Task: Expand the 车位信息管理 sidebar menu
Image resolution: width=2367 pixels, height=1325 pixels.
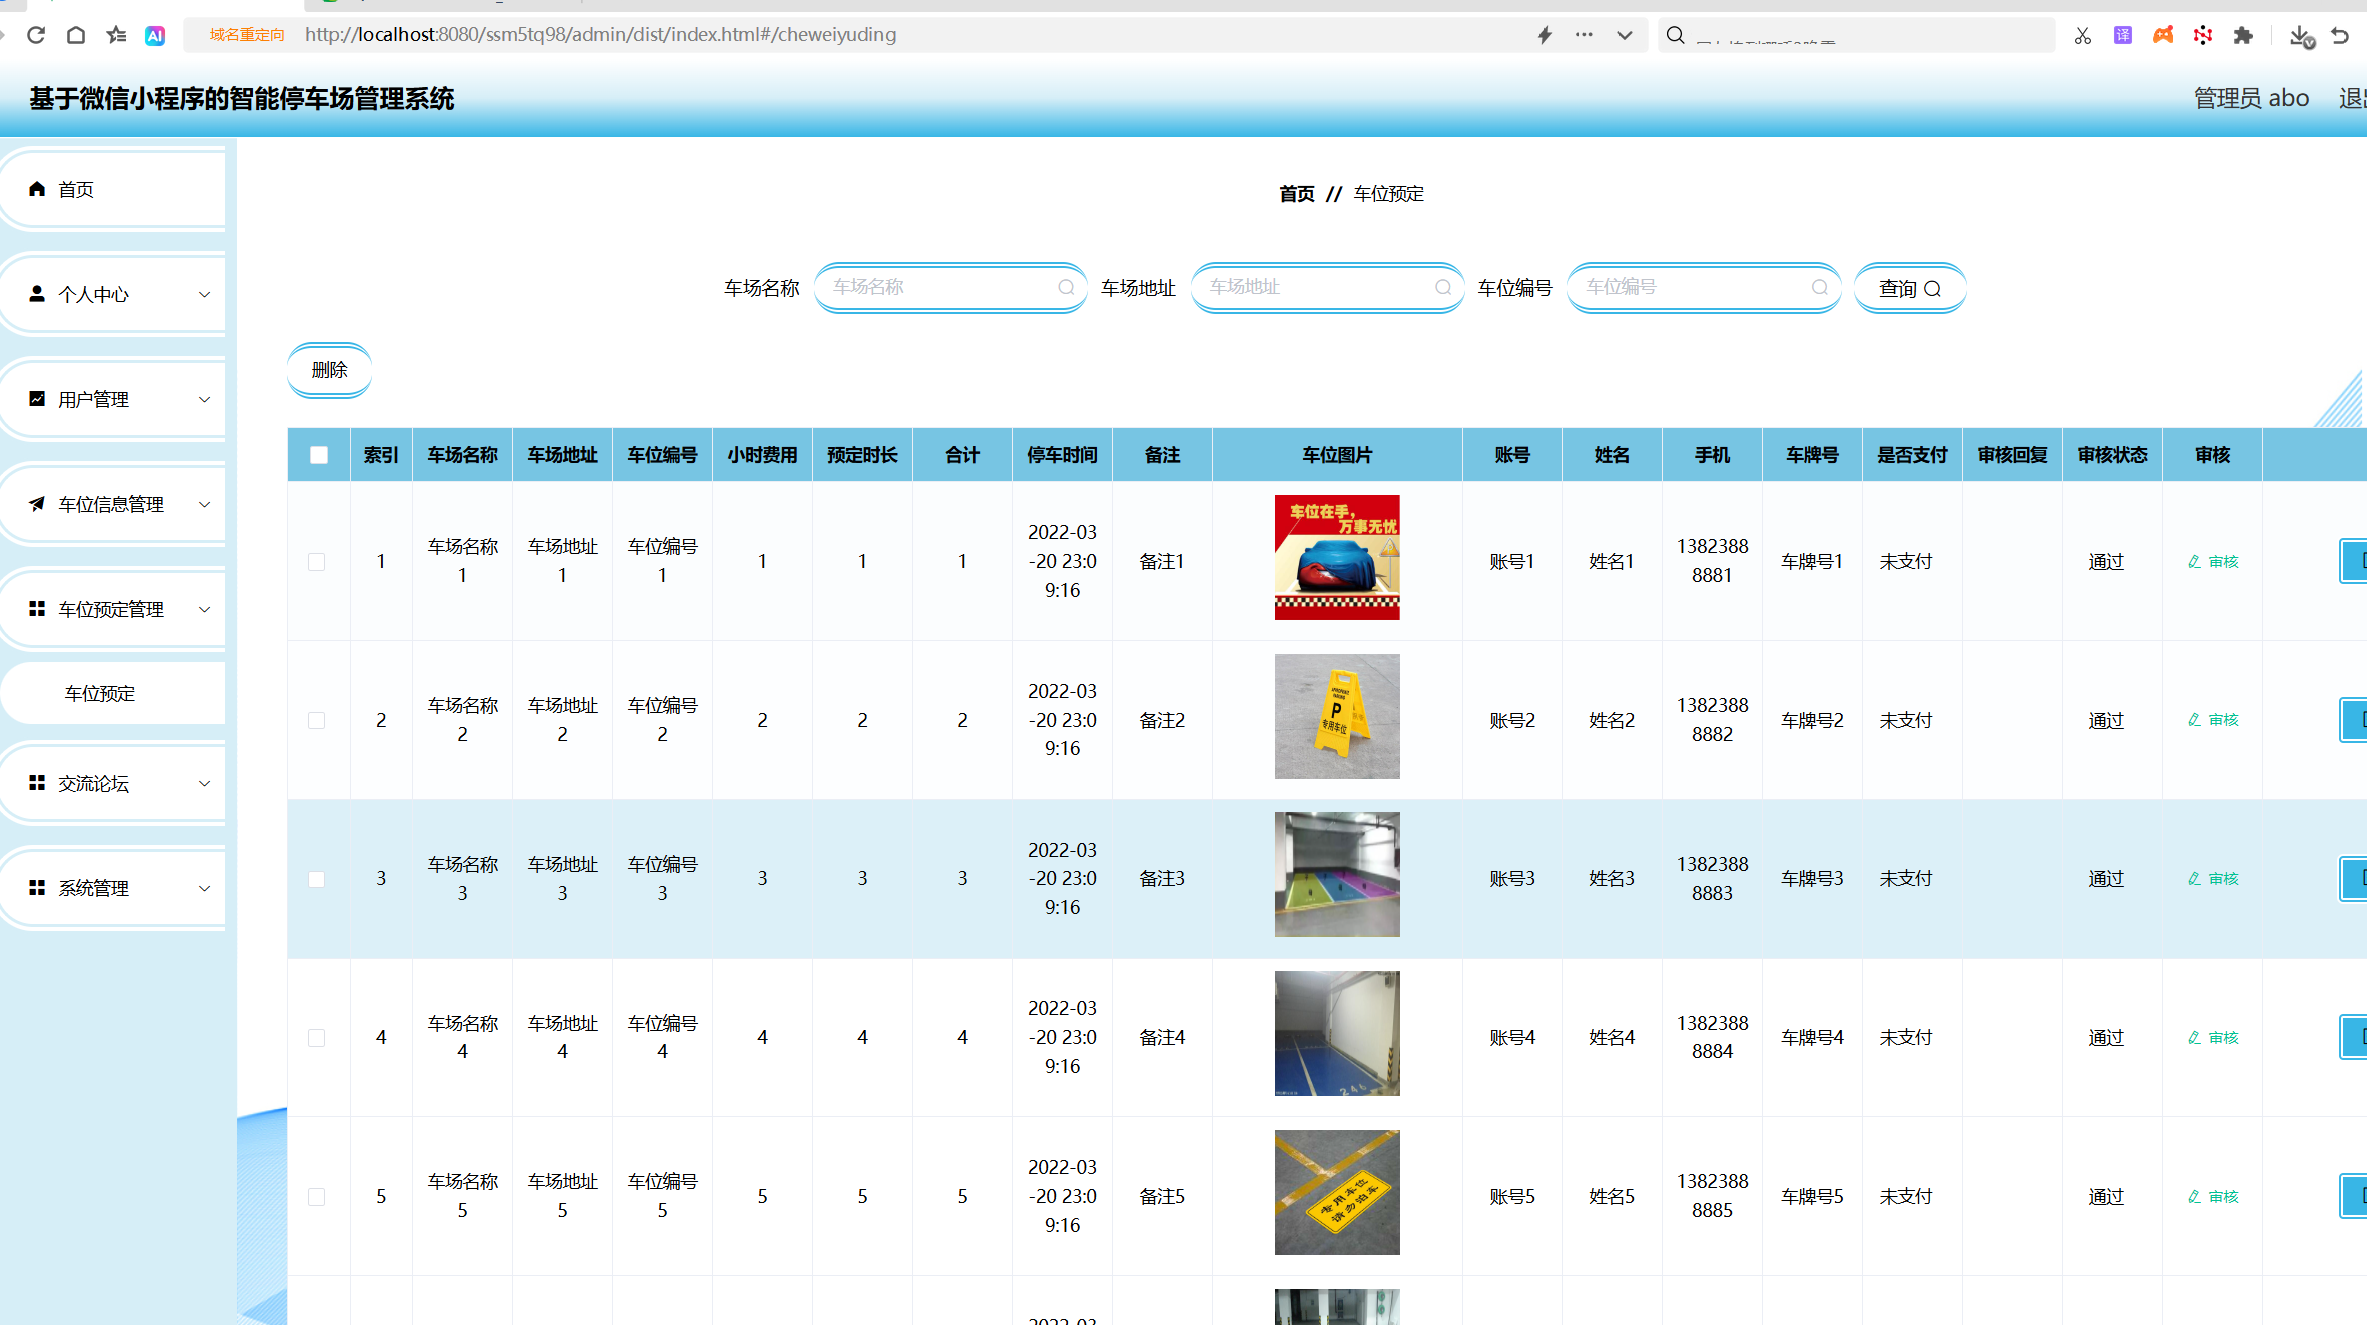Action: point(113,504)
